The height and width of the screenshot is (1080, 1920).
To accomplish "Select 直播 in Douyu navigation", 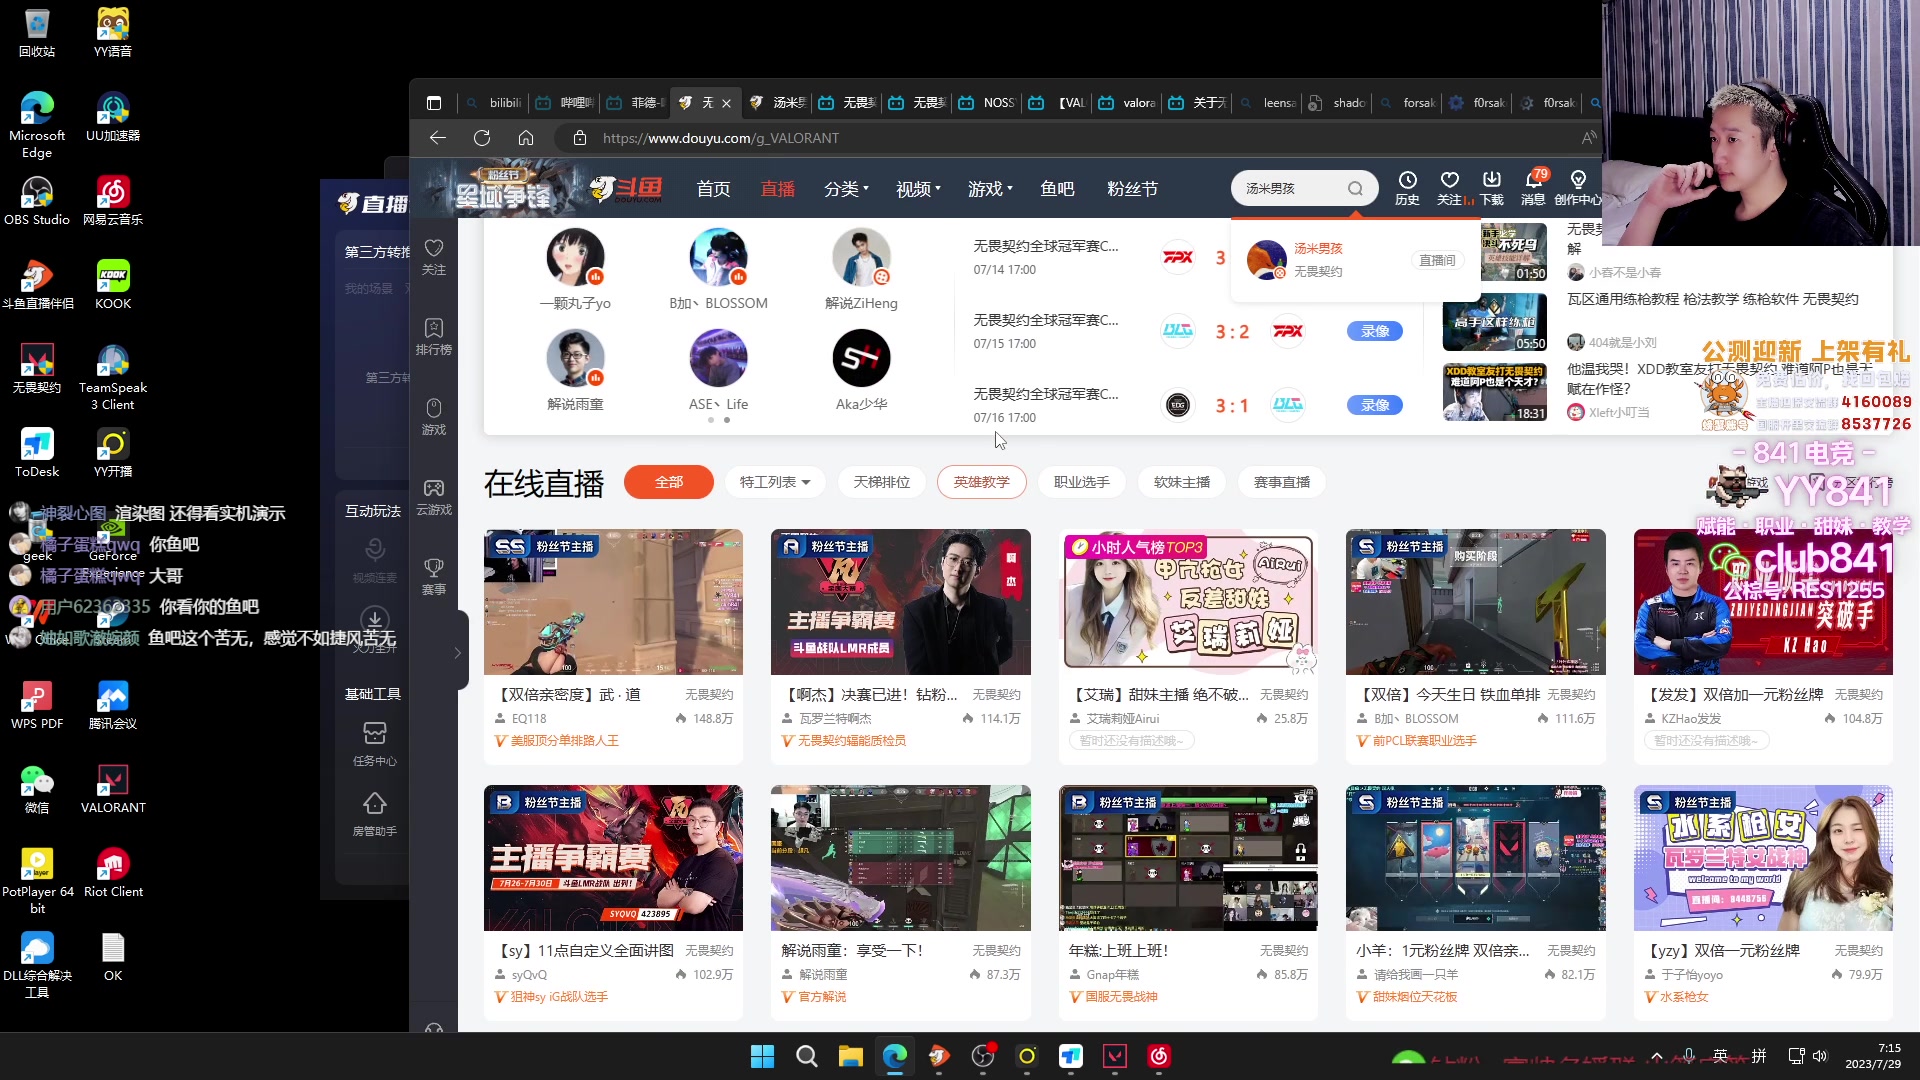I will (777, 189).
